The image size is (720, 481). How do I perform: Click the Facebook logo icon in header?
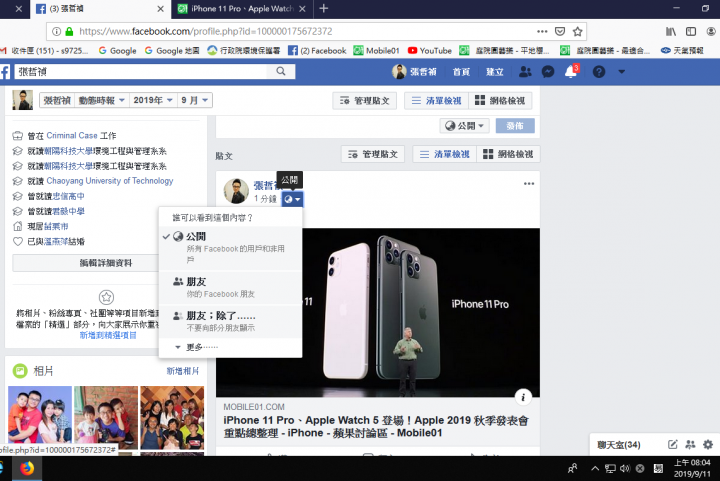5,72
